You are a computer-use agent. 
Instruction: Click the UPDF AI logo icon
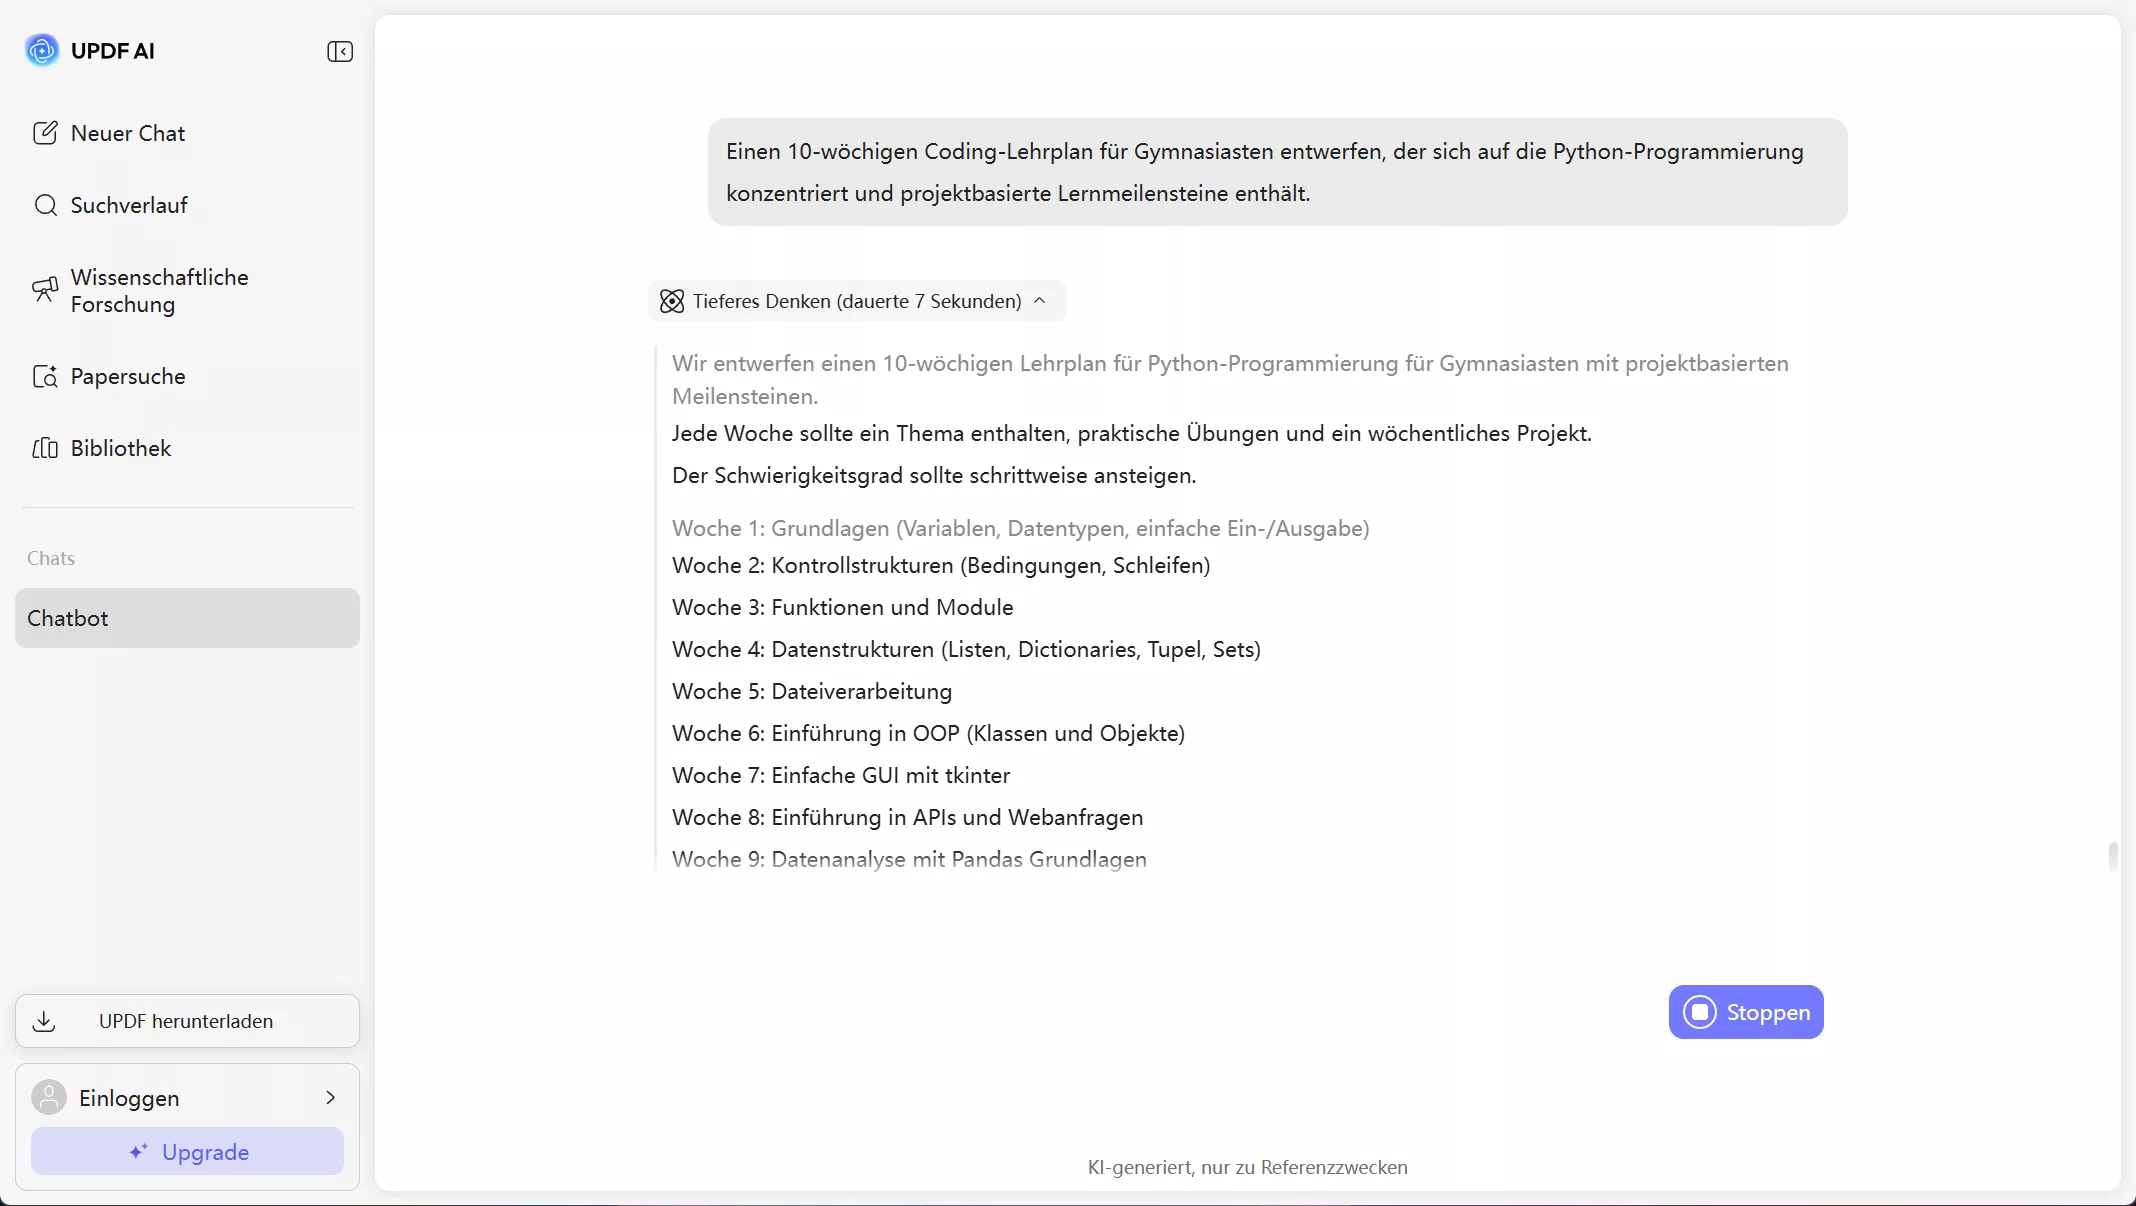(x=42, y=50)
